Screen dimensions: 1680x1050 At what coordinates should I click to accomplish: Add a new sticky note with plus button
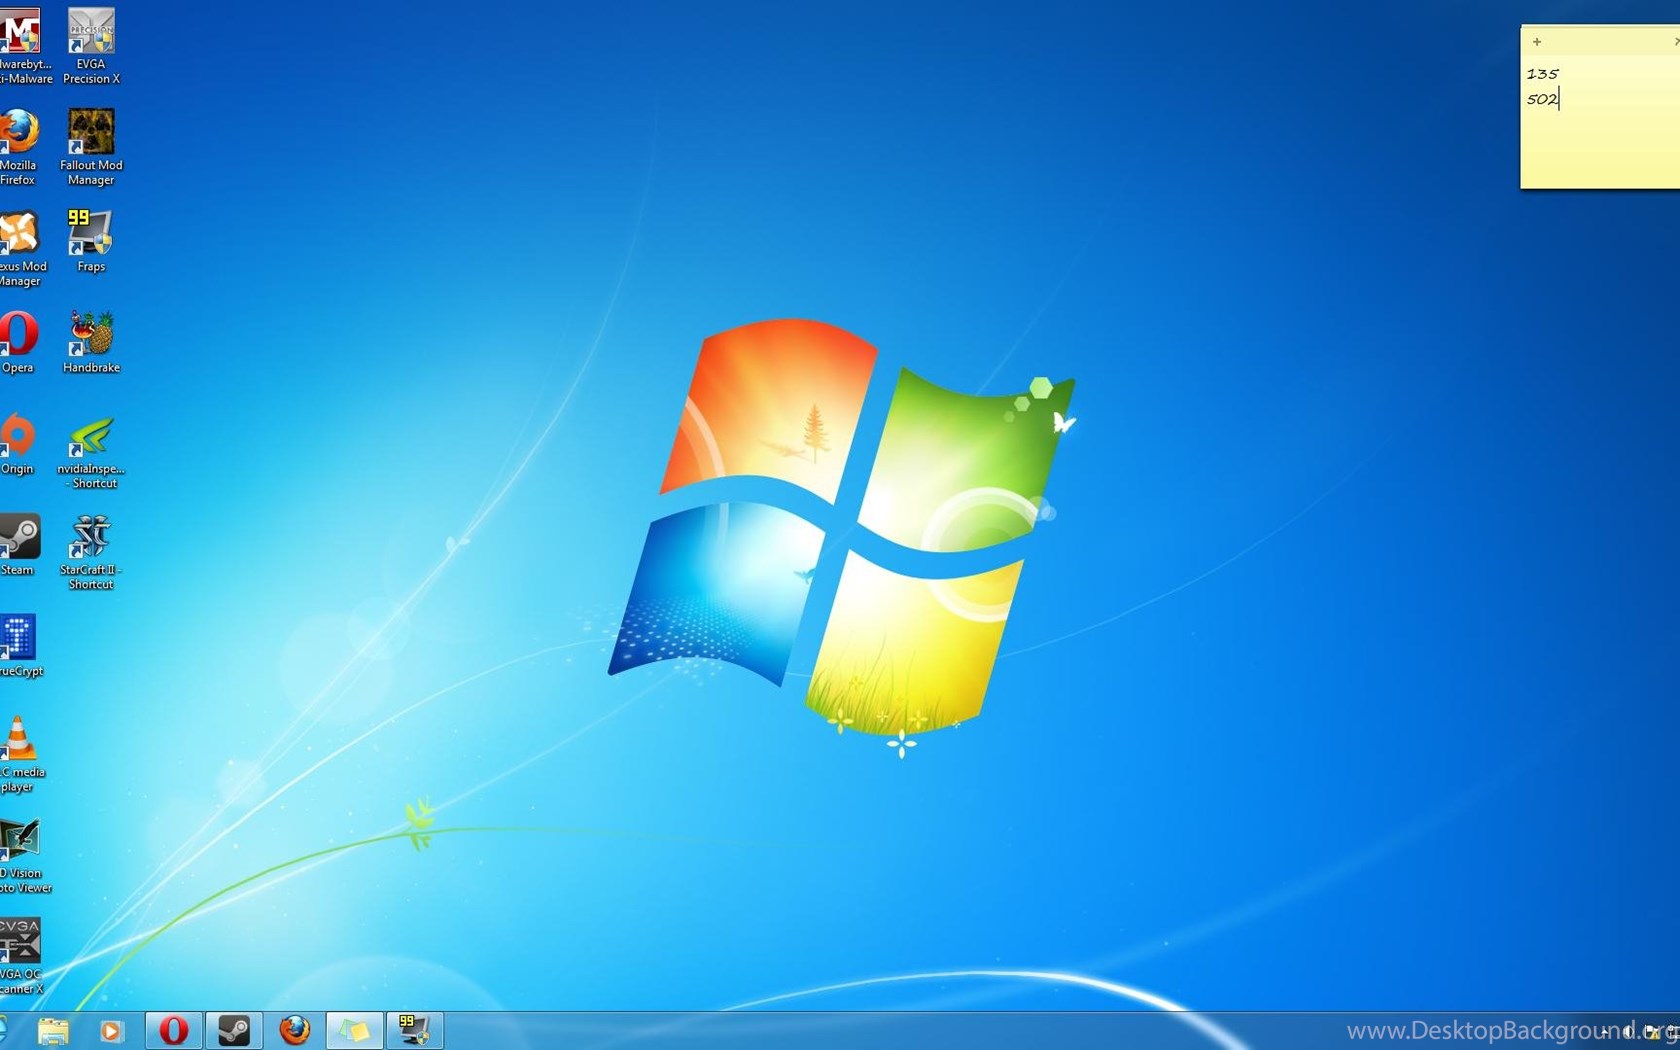(x=1537, y=42)
